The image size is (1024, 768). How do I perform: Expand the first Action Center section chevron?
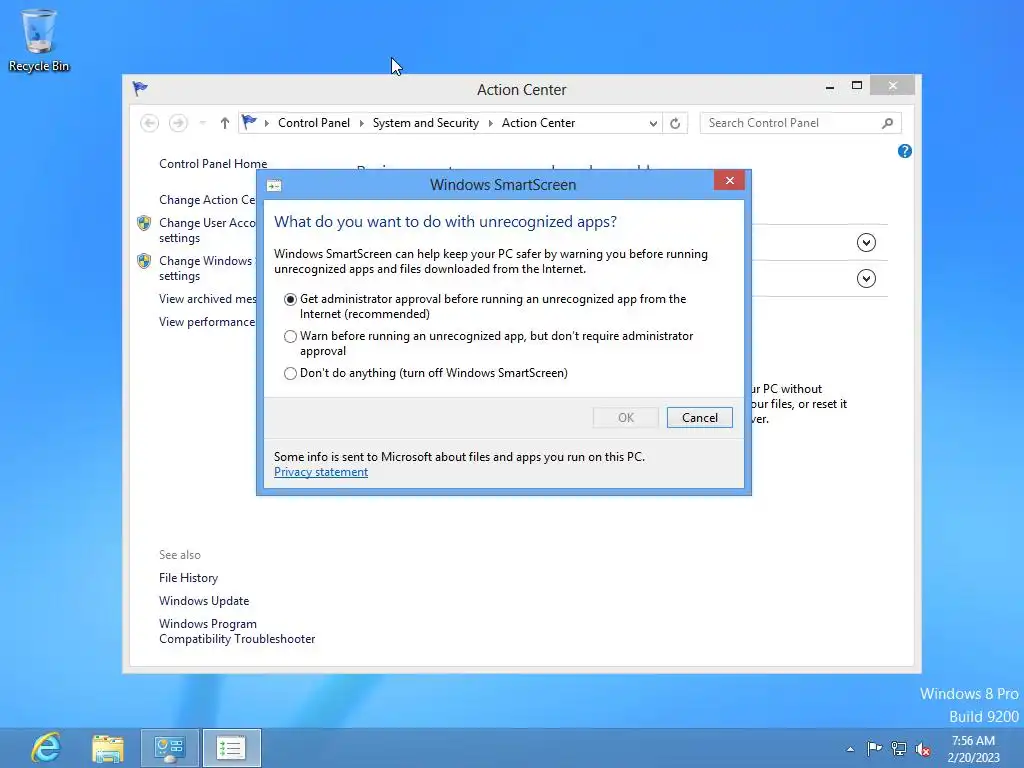[x=866, y=243]
